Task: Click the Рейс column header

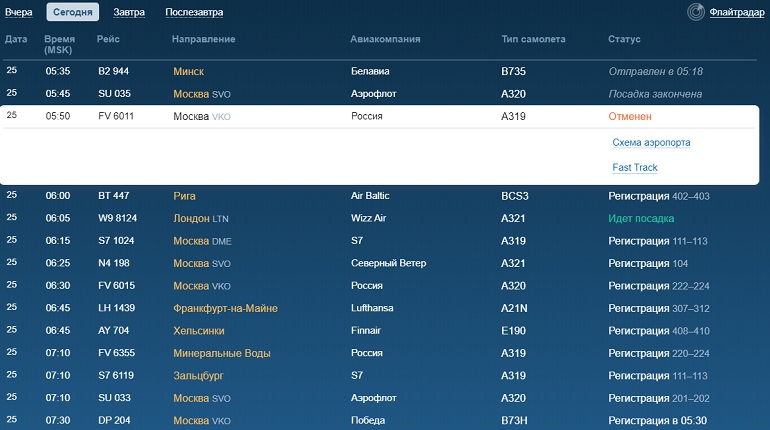Action: [108, 39]
